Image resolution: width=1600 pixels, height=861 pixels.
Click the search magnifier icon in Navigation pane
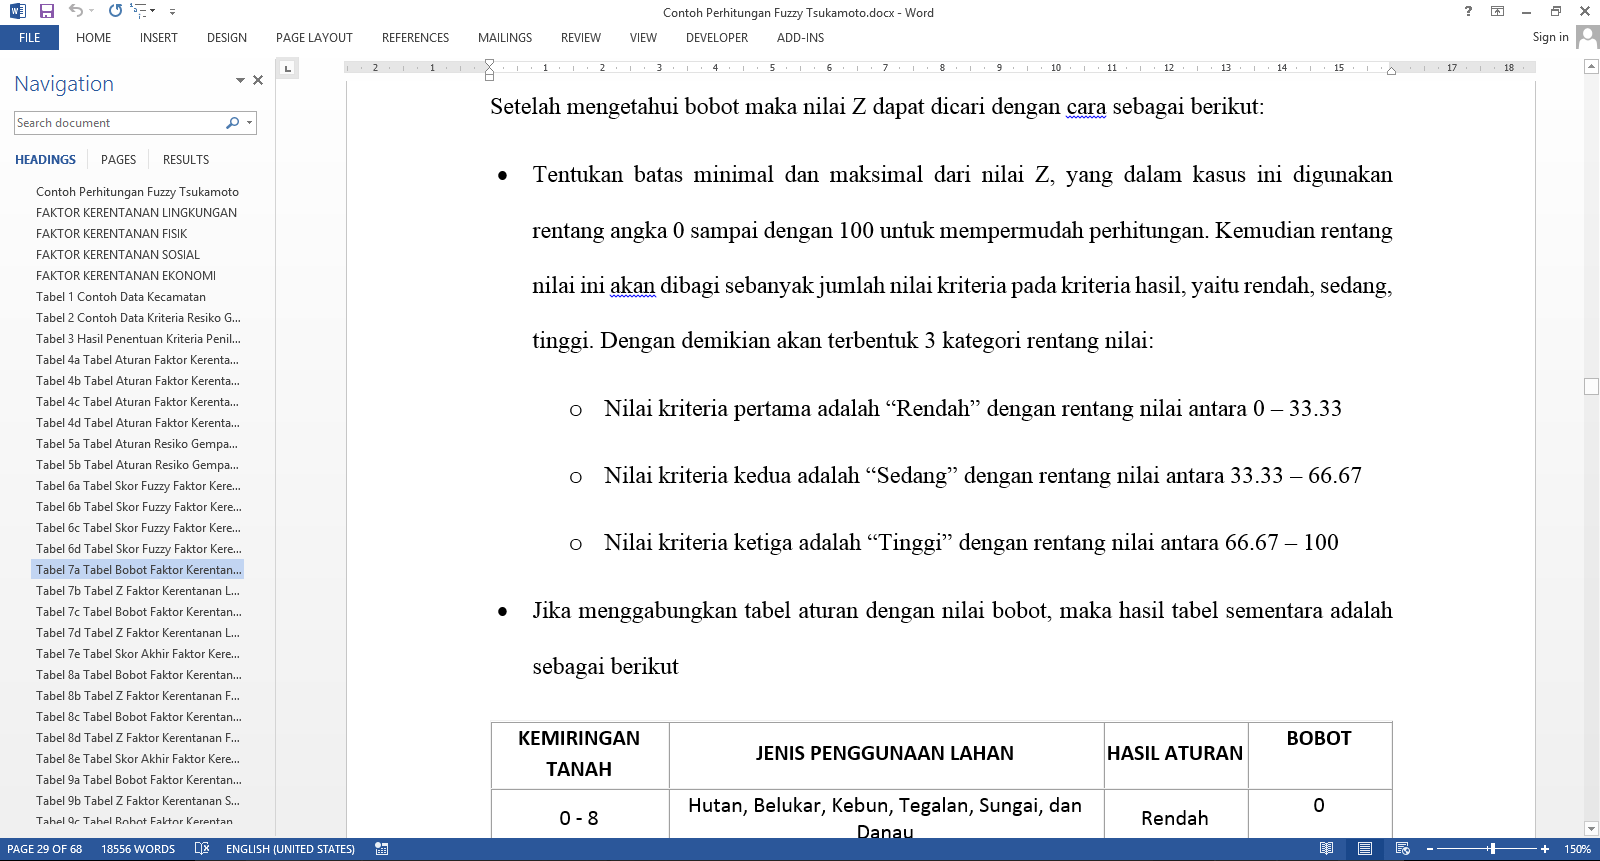(232, 123)
